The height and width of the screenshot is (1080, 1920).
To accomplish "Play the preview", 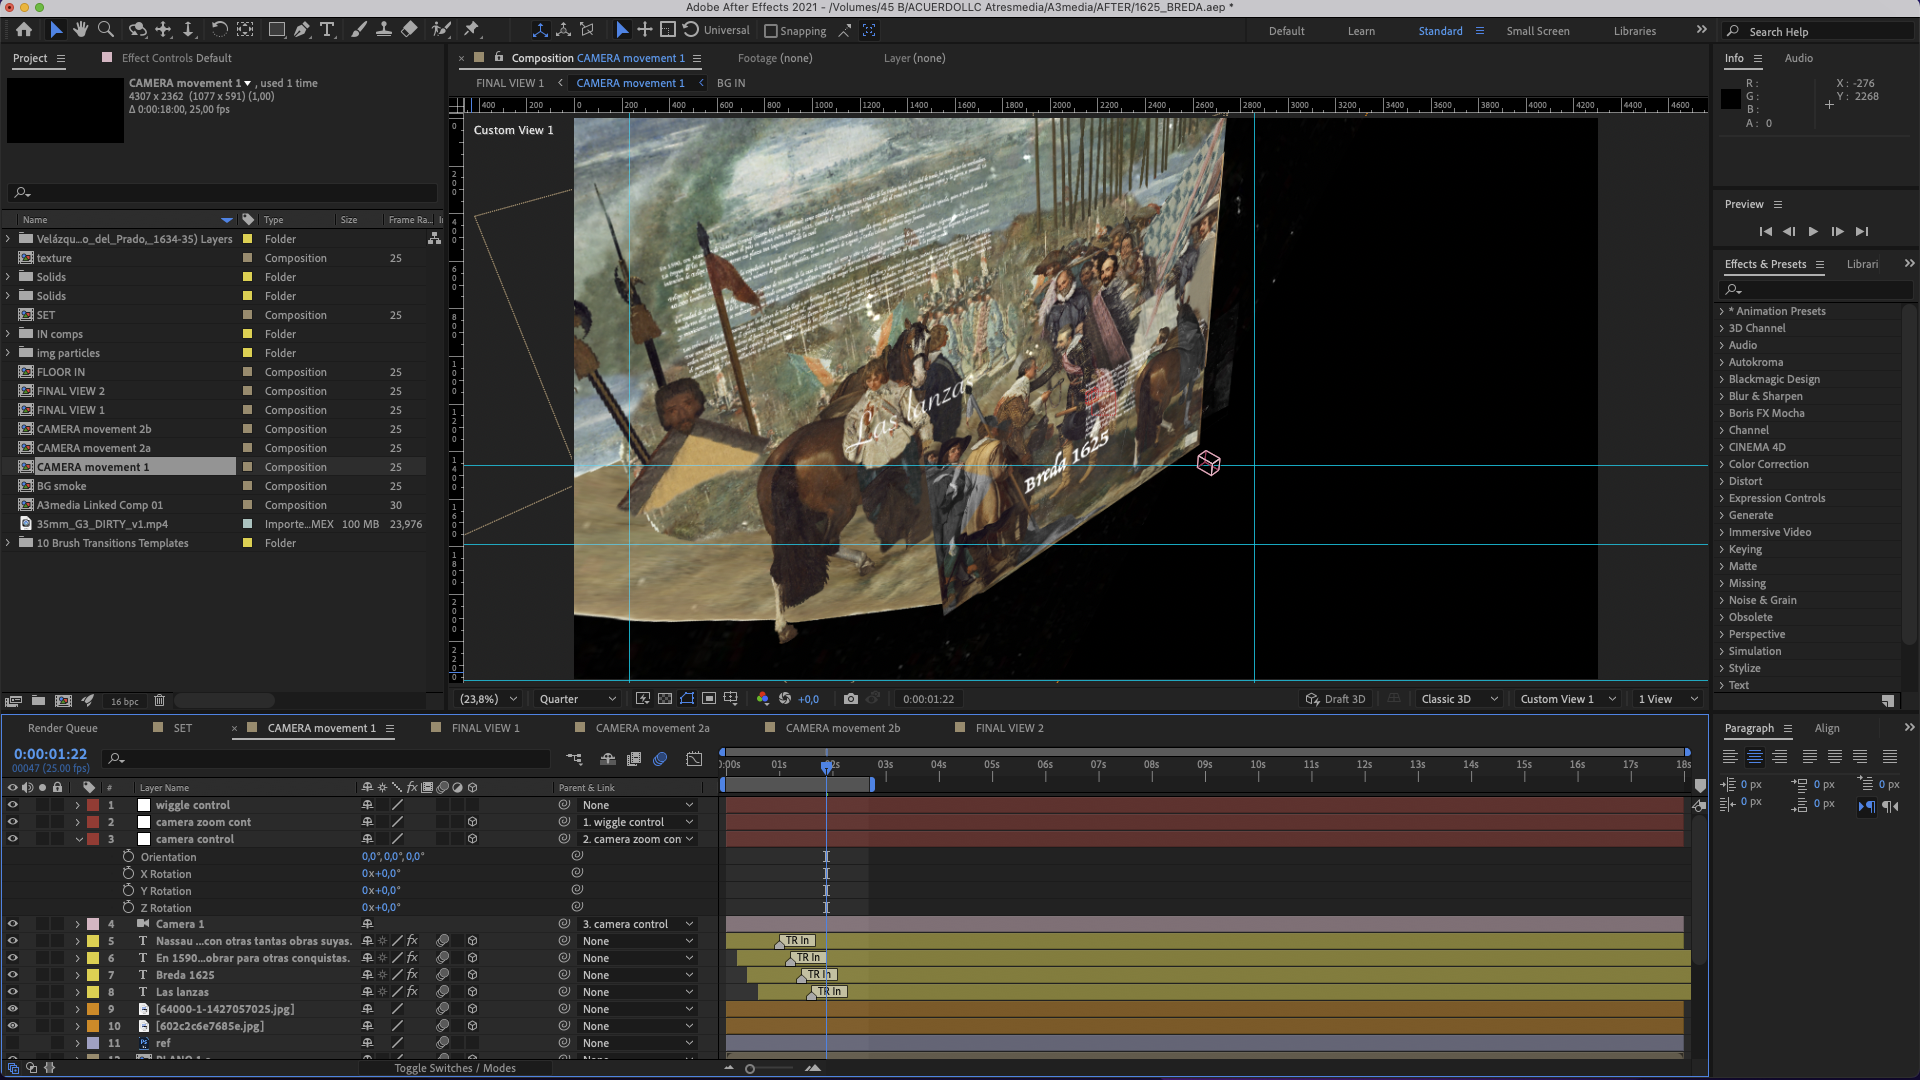I will point(1813,231).
